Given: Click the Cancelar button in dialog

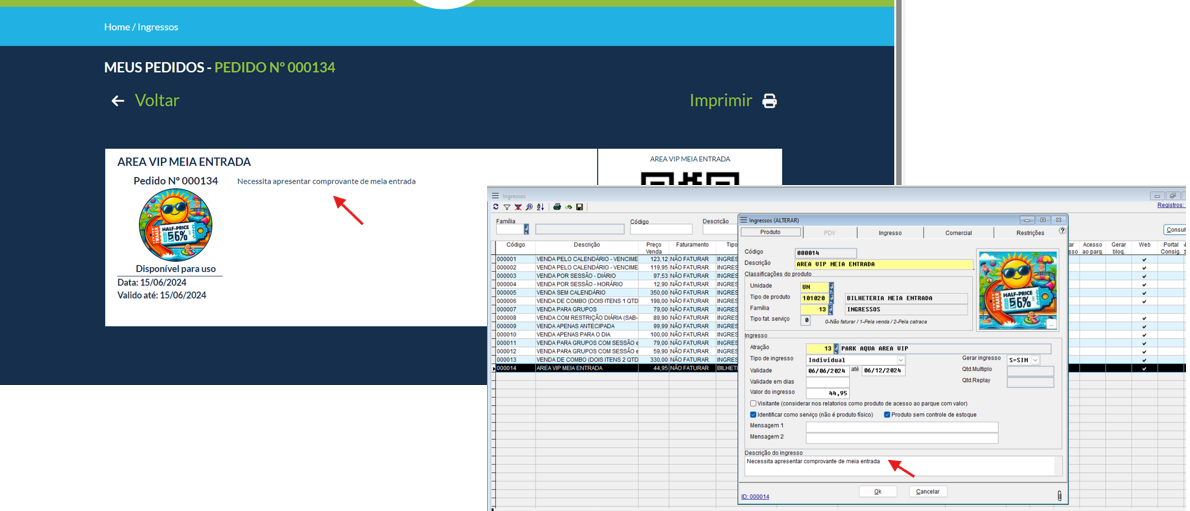Looking at the screenshot, I should tap(928, 491).
